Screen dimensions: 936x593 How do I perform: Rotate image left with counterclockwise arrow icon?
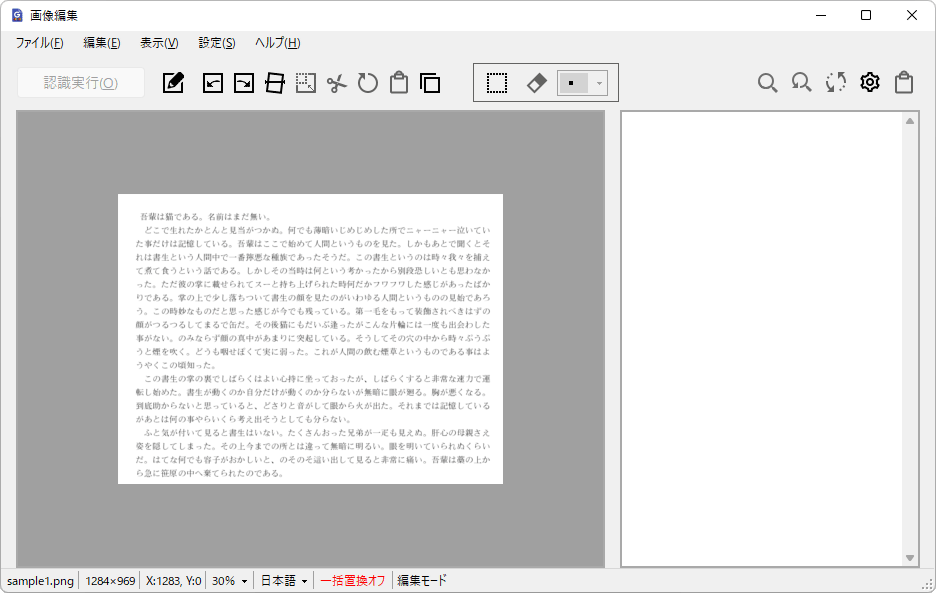[x=213, y=82]
